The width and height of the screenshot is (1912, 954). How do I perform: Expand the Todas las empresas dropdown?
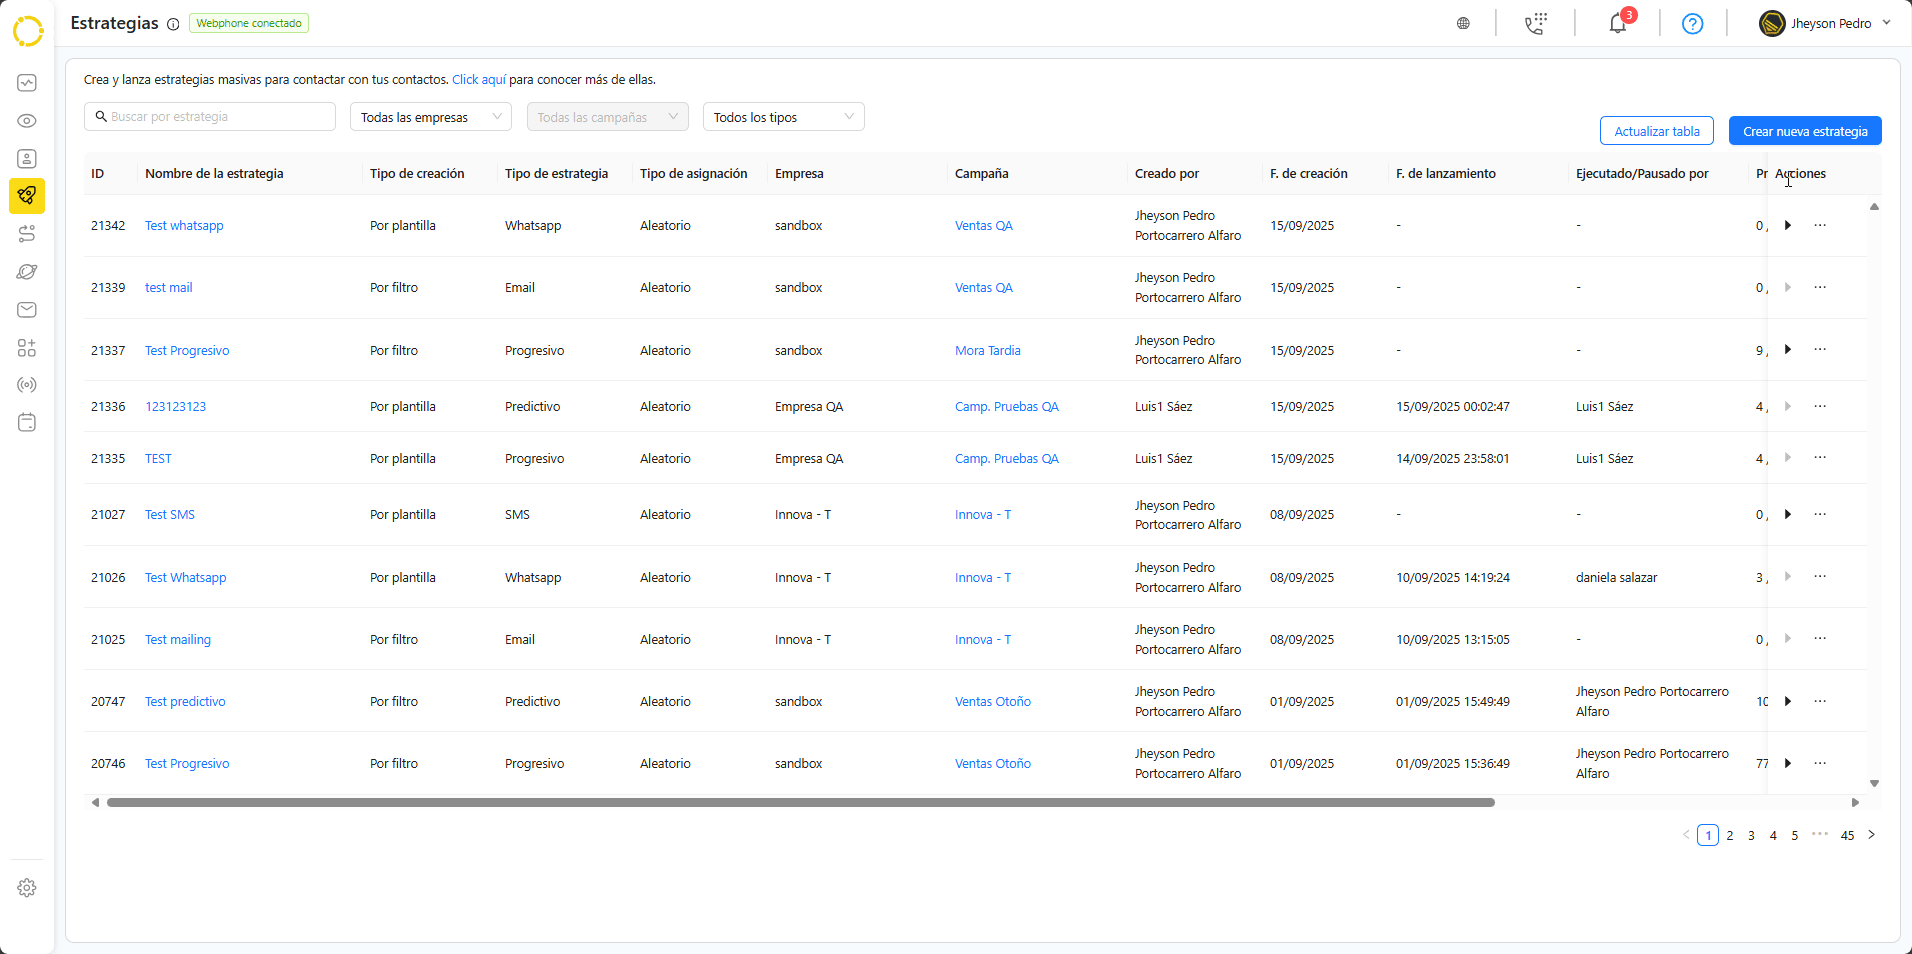430,117
